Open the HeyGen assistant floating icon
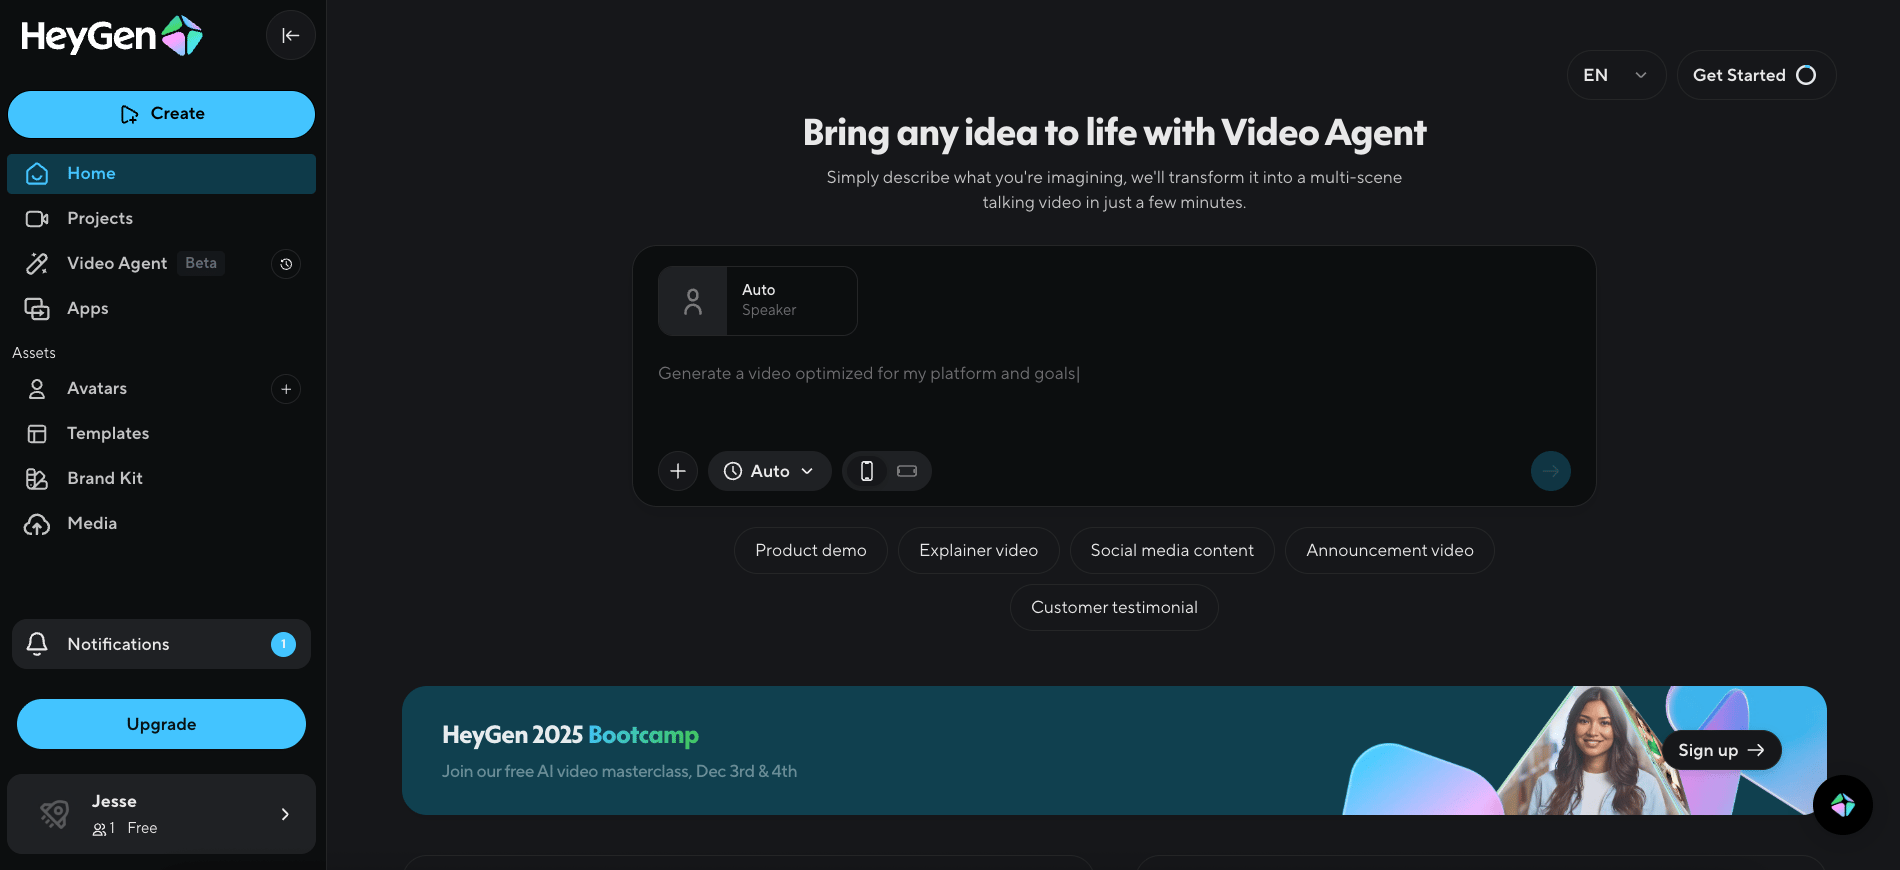Screen dimensions: 1900x870 1843,805
